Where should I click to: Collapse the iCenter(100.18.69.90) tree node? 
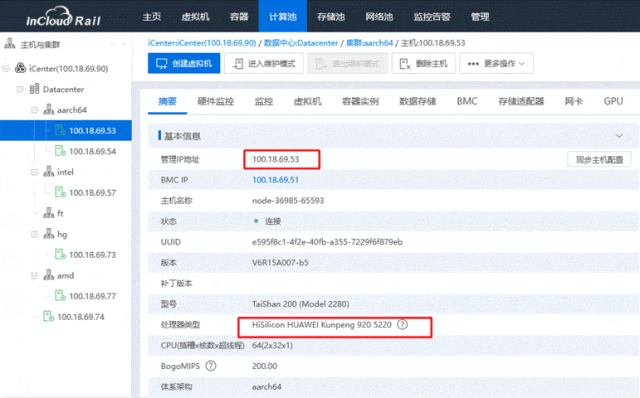tap(6, 68)
